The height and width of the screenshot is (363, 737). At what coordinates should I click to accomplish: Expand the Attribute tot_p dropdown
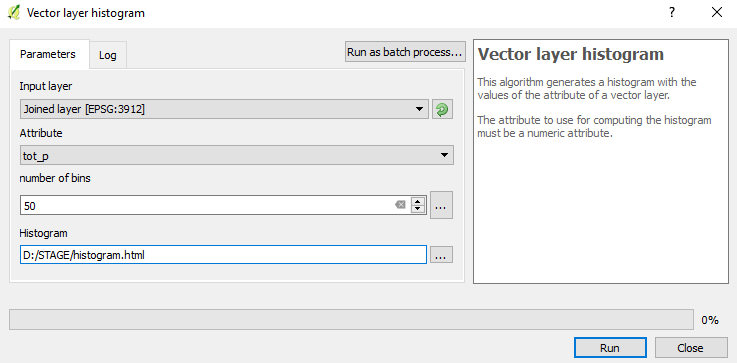click(237, 155)
